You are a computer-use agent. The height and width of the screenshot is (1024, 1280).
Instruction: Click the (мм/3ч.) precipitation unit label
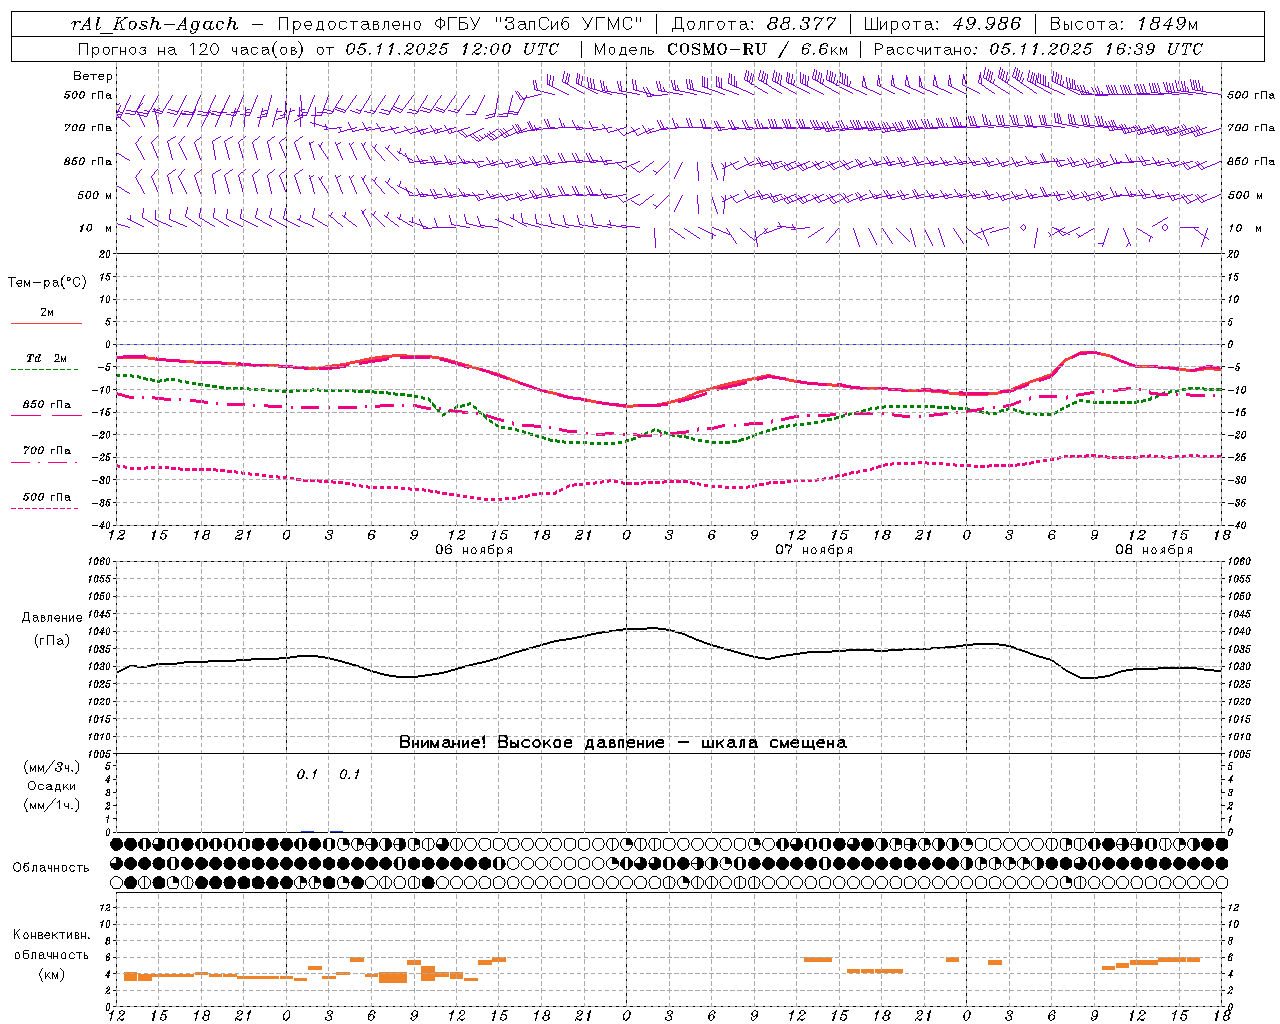click(x=51, y=767)
